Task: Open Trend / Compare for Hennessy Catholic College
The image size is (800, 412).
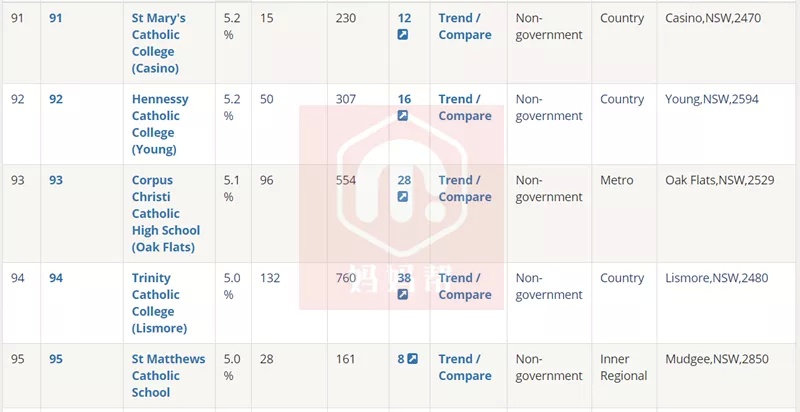Action: pyautogui.click(x=465, y=108)
